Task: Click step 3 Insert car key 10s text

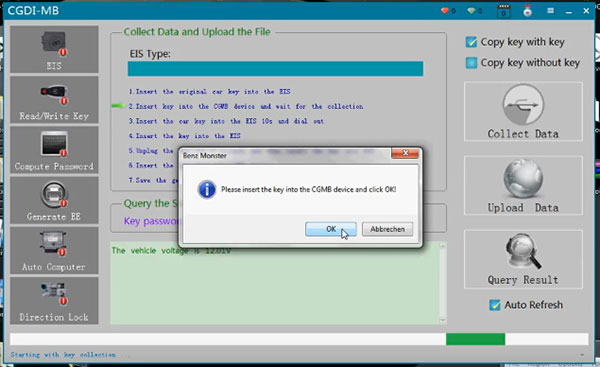Action: [226, 121]
